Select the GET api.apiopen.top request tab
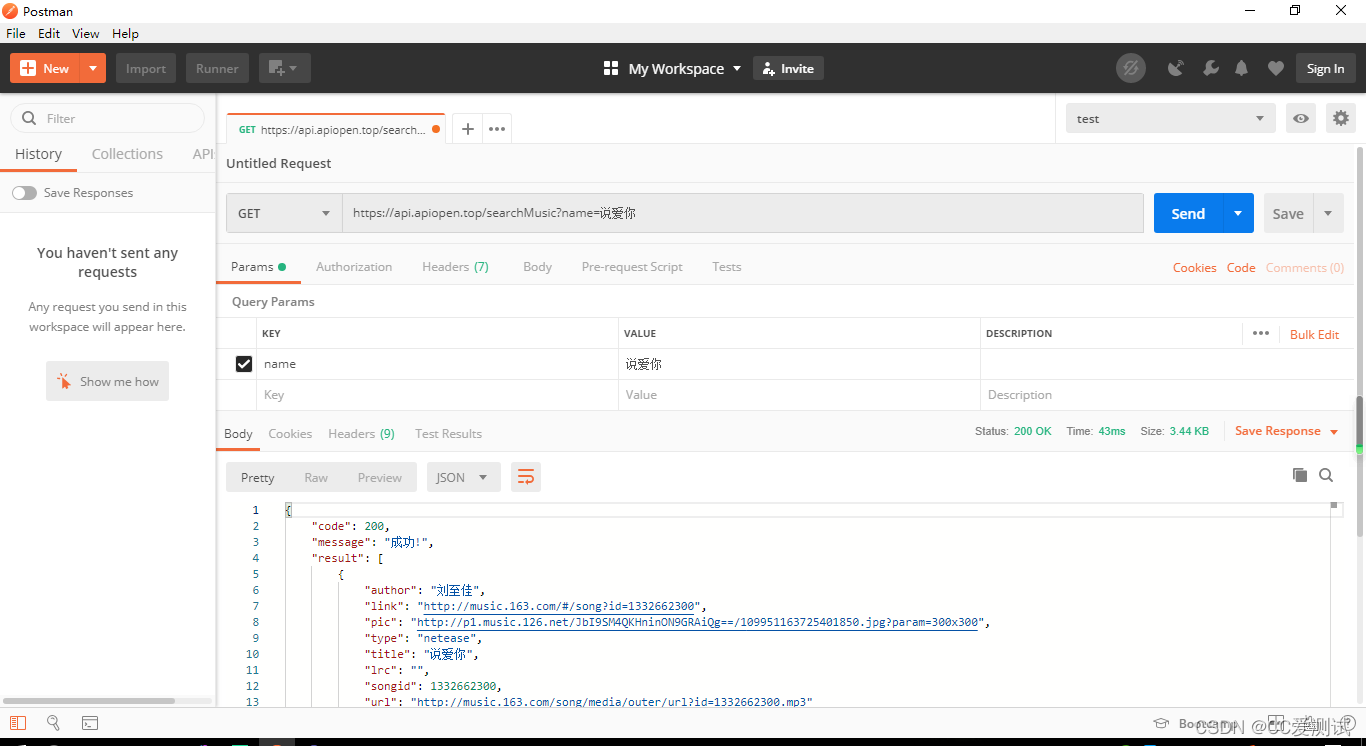Screen dimensions: 1366x746 pyautogui.click(x=335, y=129)
